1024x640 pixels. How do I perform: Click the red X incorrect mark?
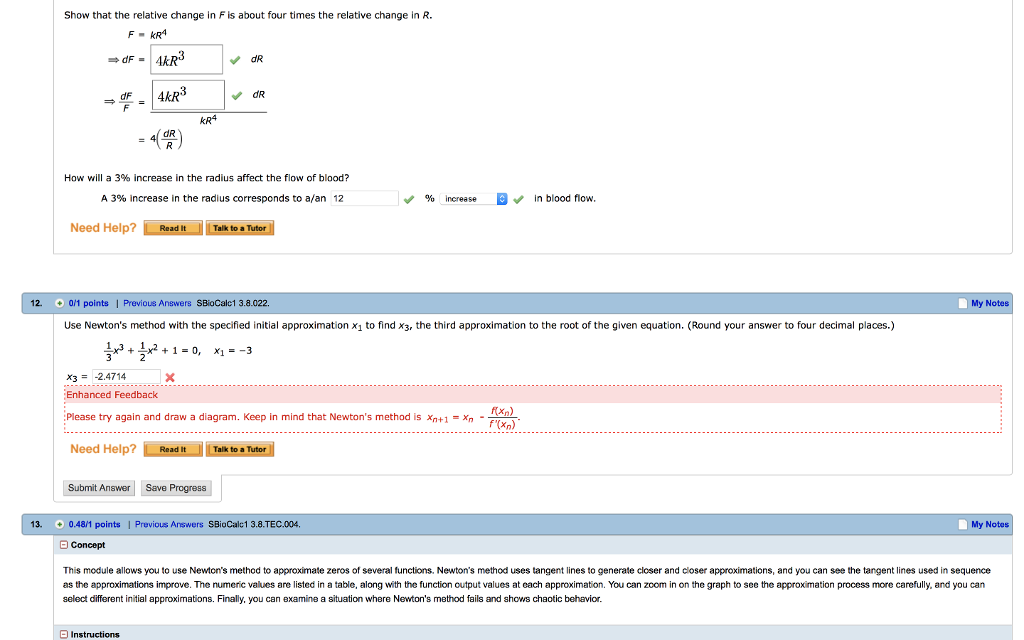coord(170,377)
